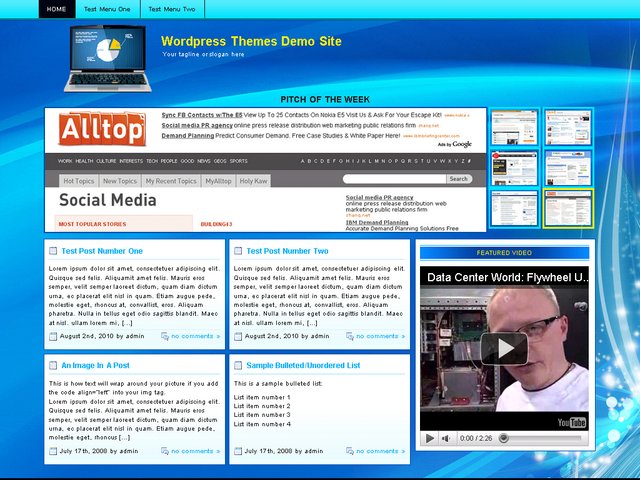640x480 pixels.
Task: Open Sample Bulleted/Unordered List post
Action: [x=303, y=365]
